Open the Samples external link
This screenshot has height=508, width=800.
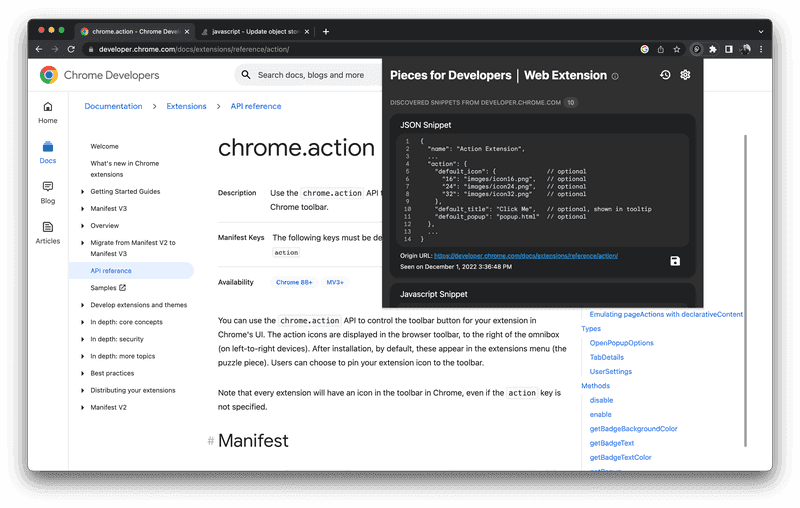tap(108, 288)
